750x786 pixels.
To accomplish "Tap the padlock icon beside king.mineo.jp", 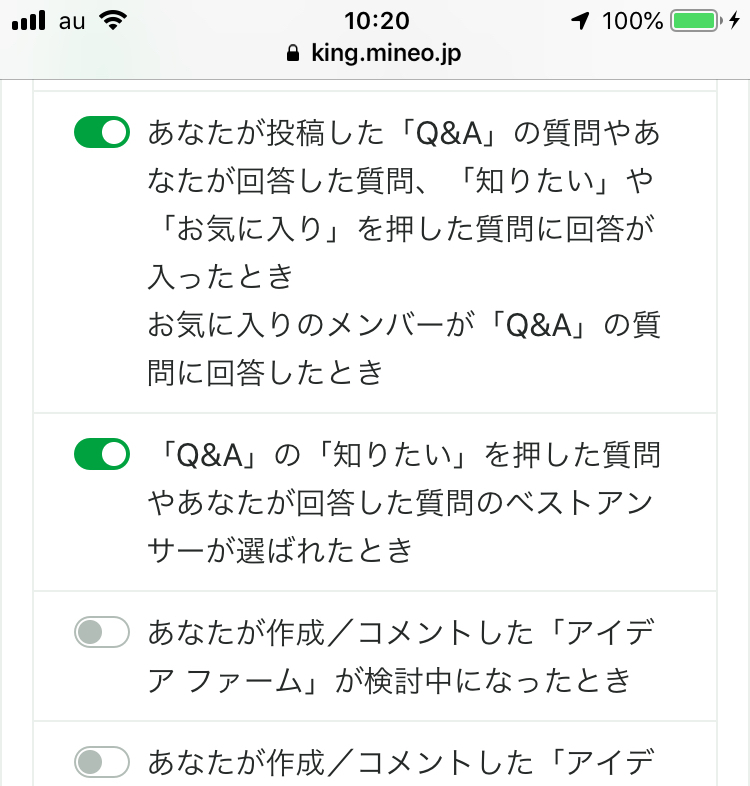I will 292,54.
